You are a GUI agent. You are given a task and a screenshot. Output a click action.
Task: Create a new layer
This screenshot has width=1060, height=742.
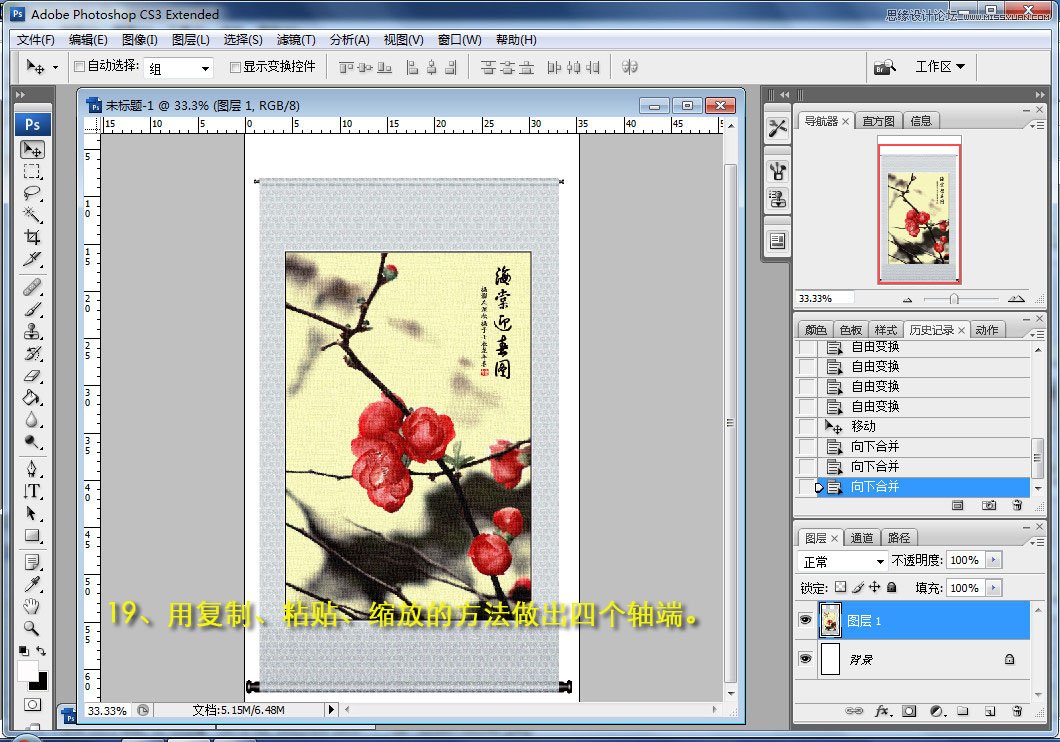pos(990,711)
